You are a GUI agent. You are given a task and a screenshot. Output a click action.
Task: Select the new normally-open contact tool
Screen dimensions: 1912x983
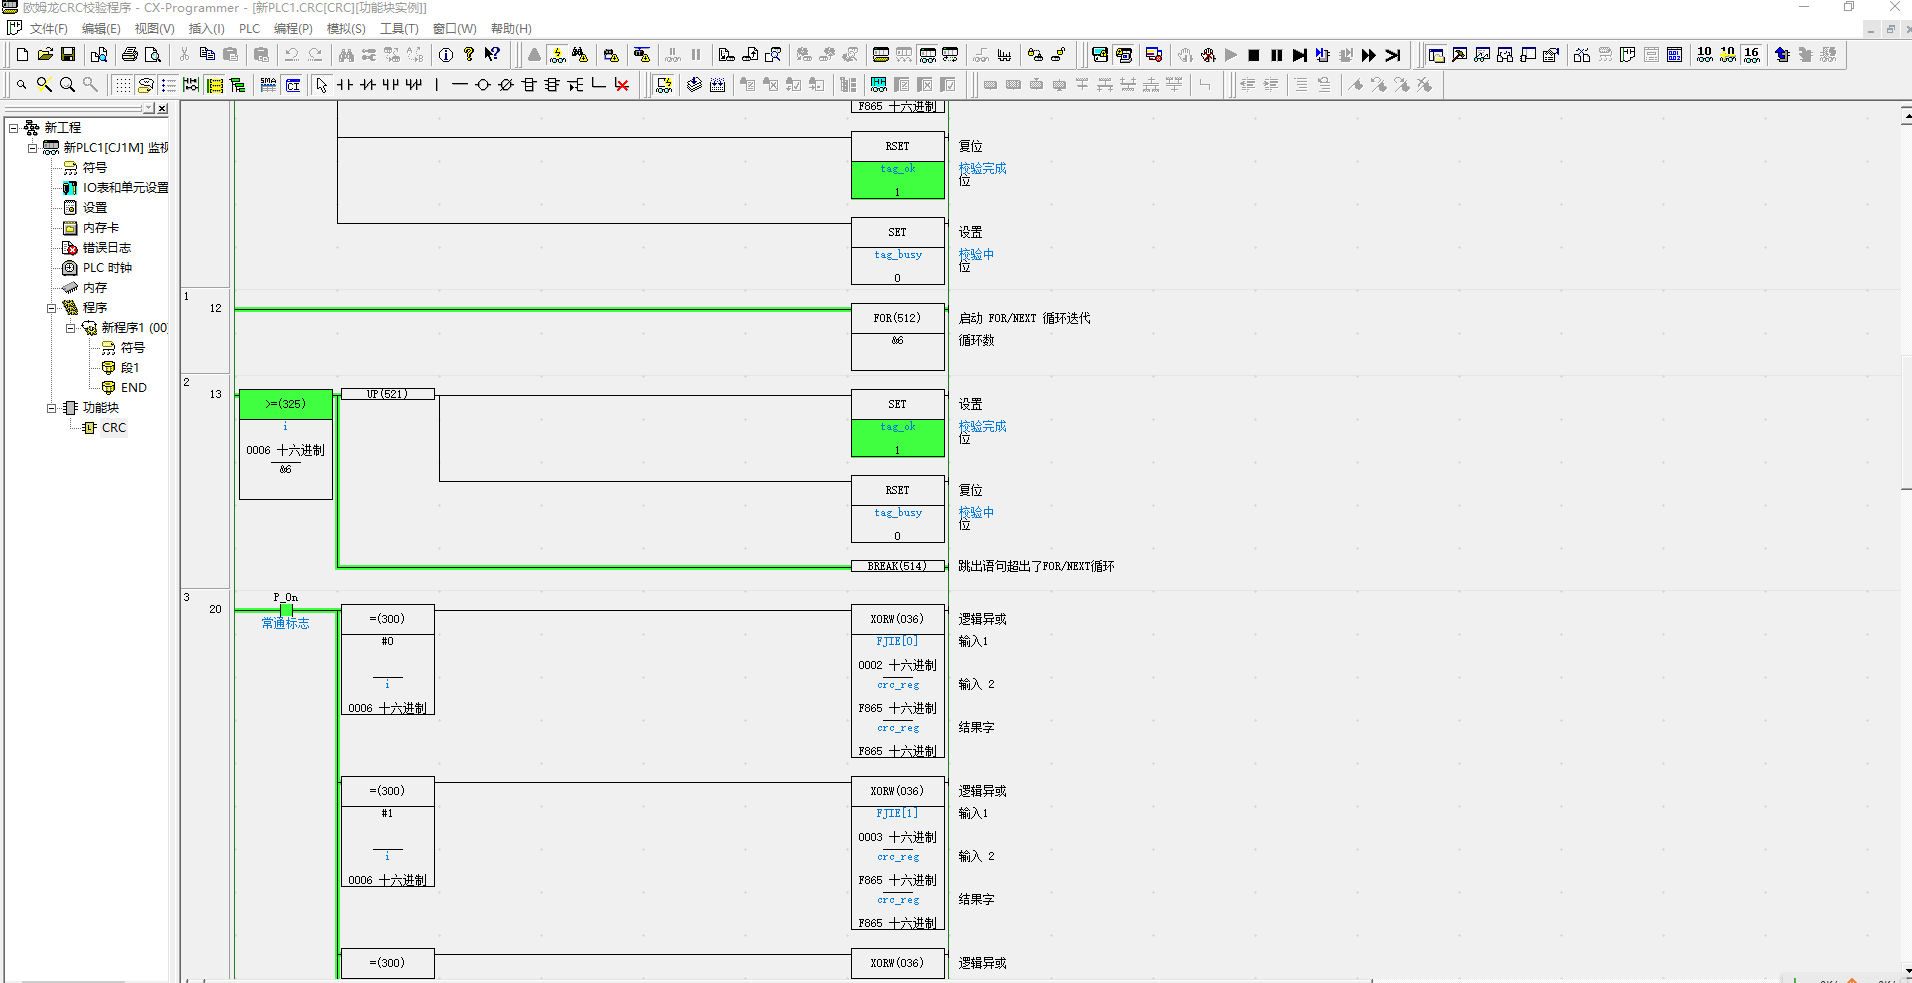point(345,85)
